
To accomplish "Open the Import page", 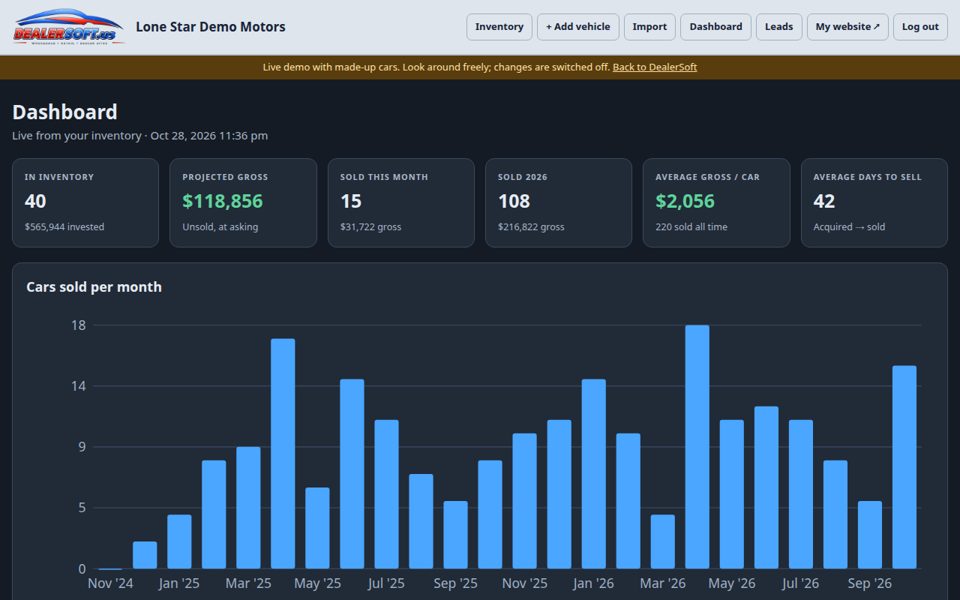I will click(x=650, y=27).
